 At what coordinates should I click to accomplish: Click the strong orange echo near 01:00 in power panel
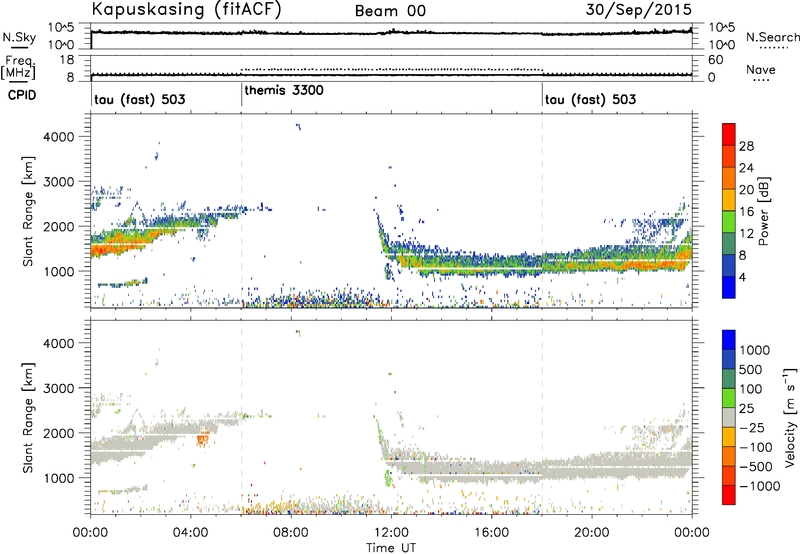click(x=122, y=245)
